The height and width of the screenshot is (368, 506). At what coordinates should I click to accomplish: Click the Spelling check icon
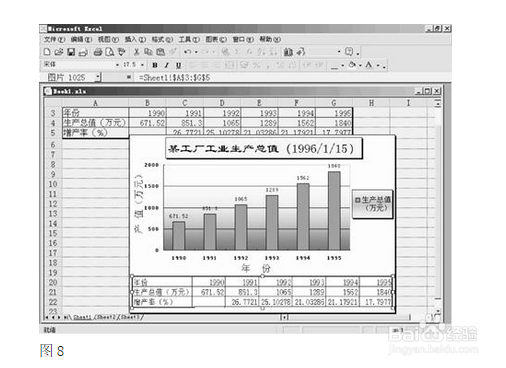point(122,52)
